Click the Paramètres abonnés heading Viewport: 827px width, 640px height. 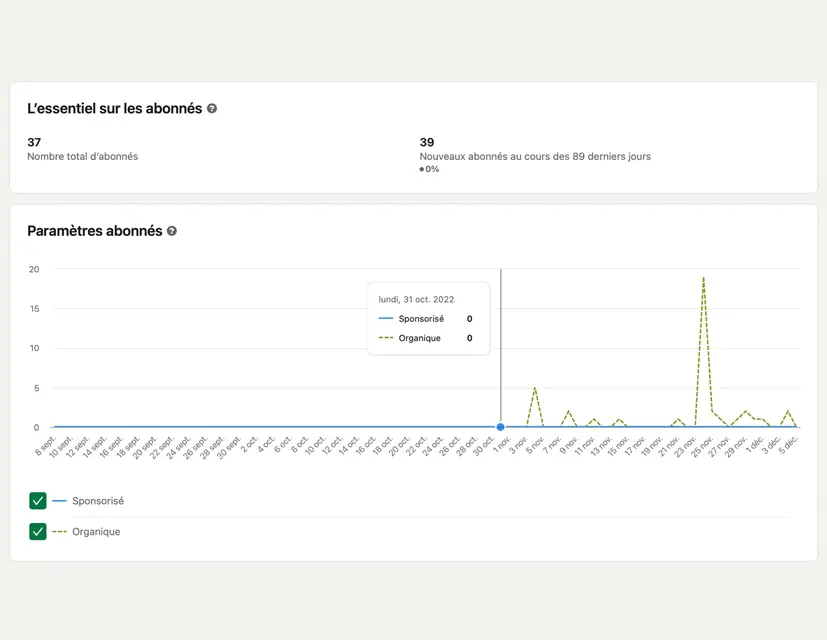click(94, 231)
